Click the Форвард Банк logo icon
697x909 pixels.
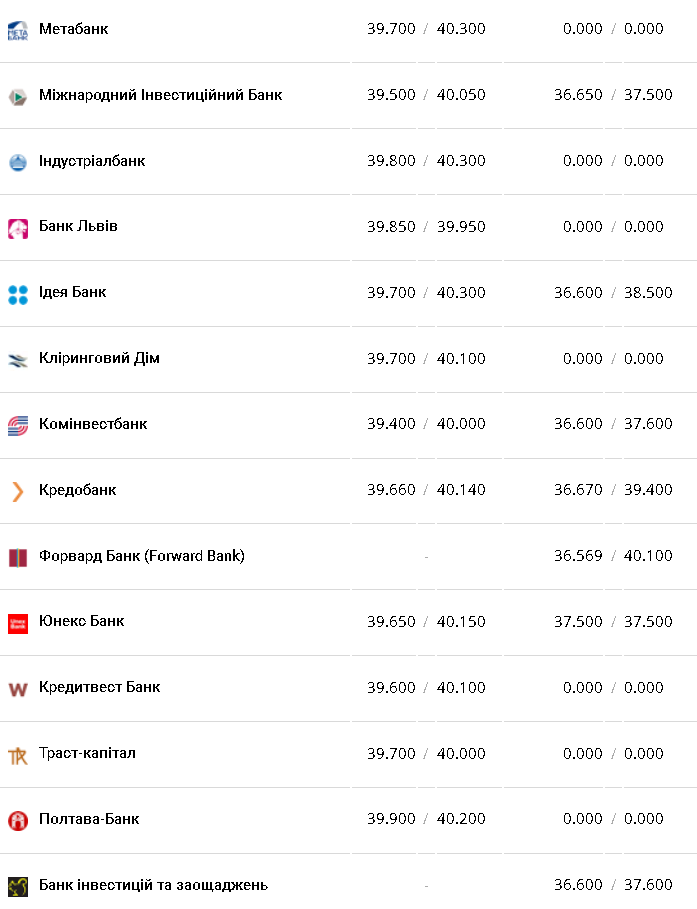(x=18, y=557)
